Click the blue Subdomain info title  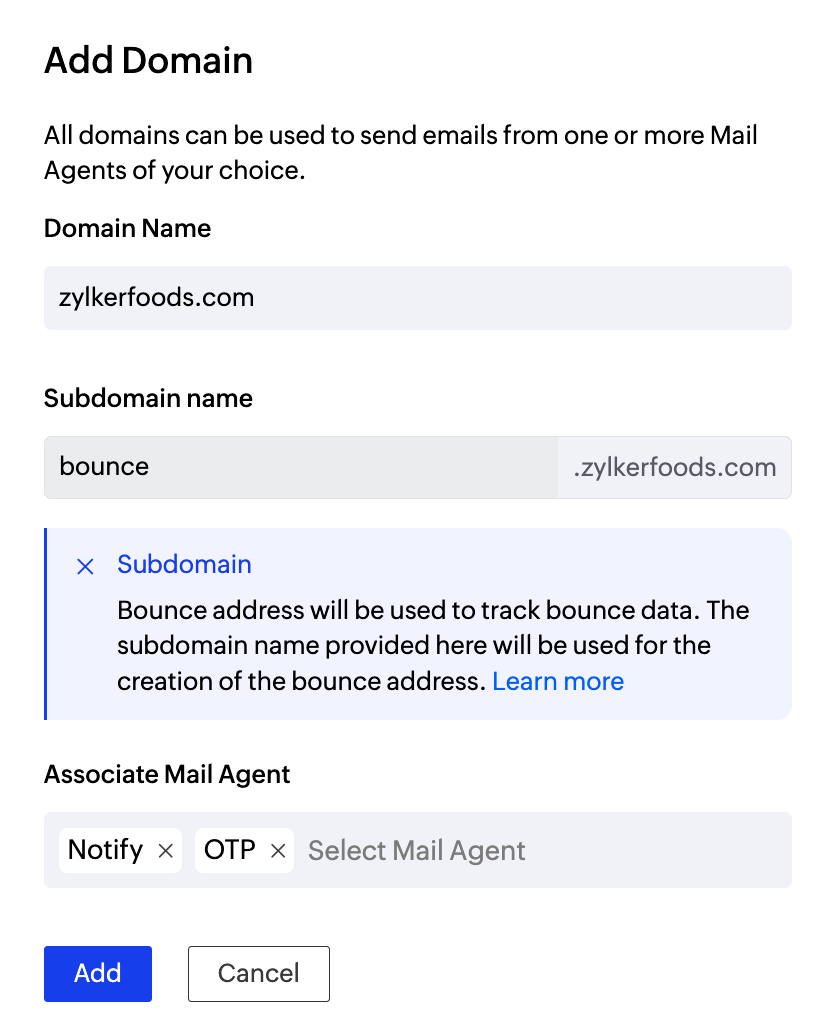click(x=184, y=565)
